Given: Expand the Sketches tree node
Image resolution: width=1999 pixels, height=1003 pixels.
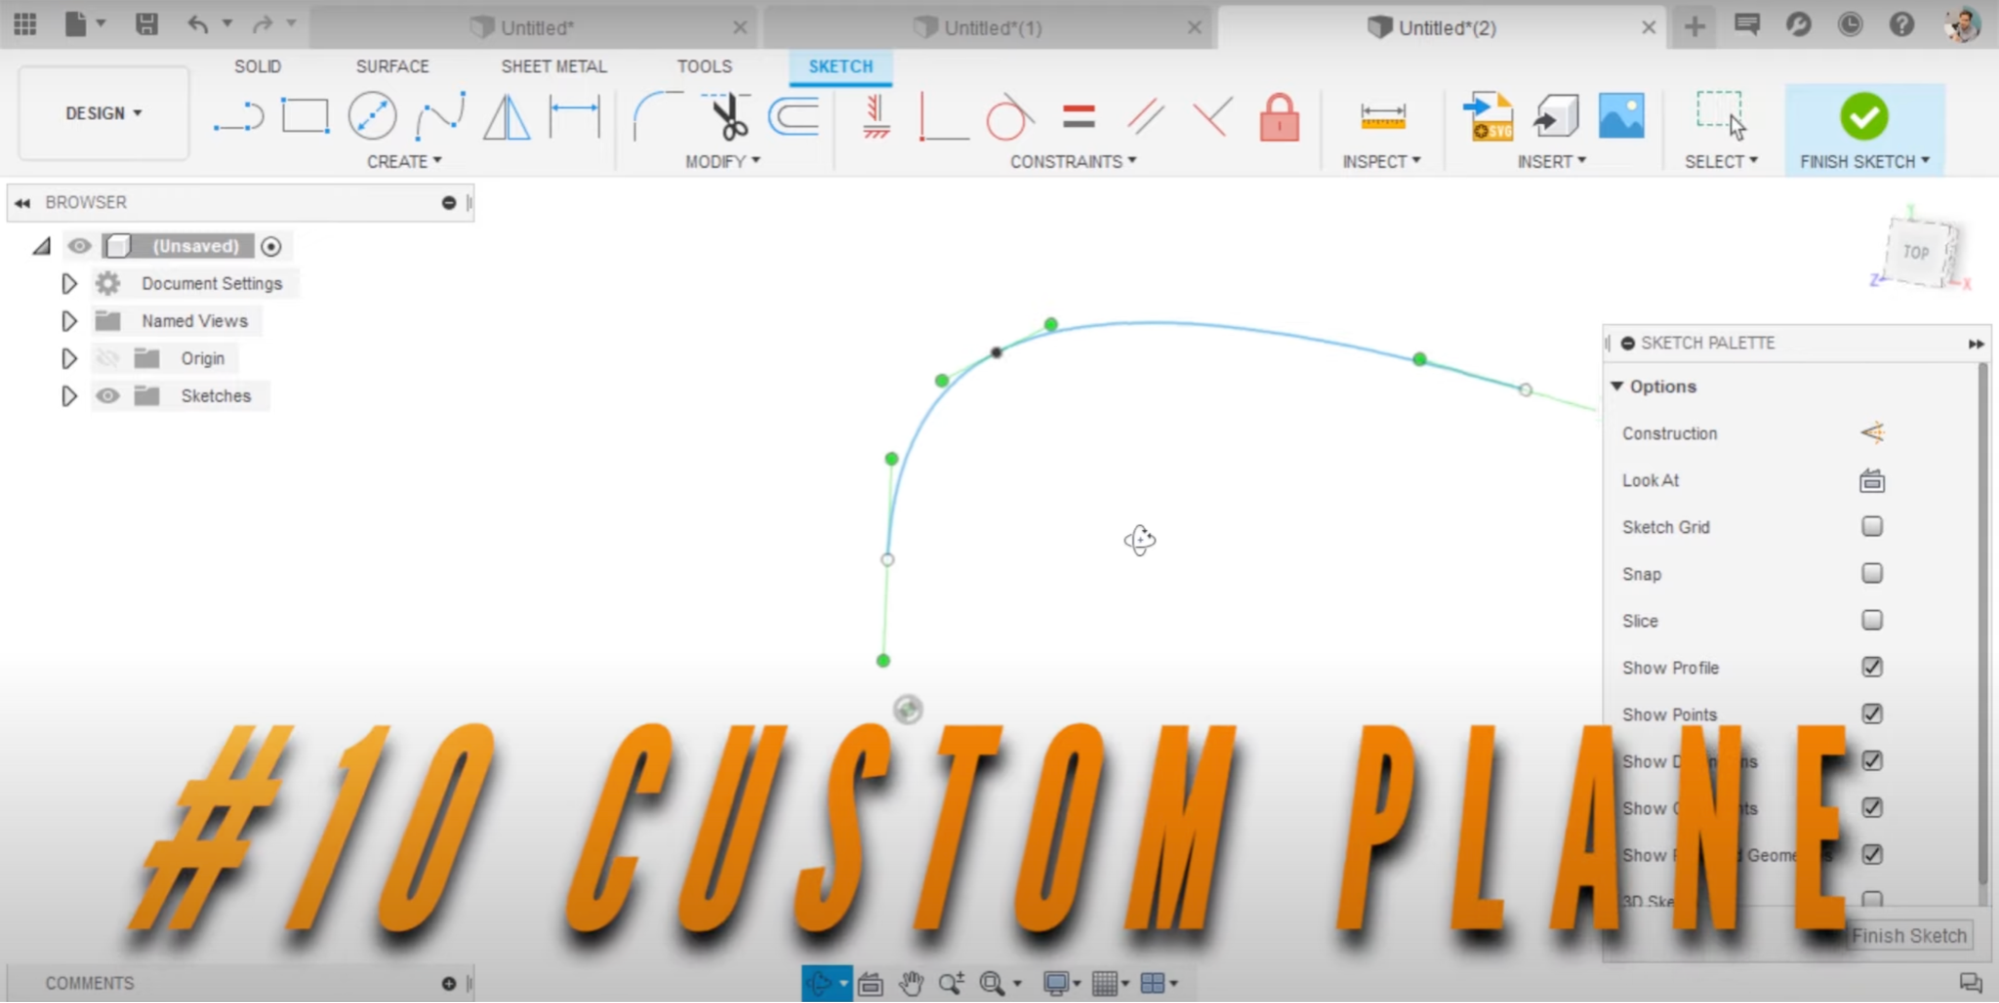Looking at the screenshot, I should pos(69,396).
